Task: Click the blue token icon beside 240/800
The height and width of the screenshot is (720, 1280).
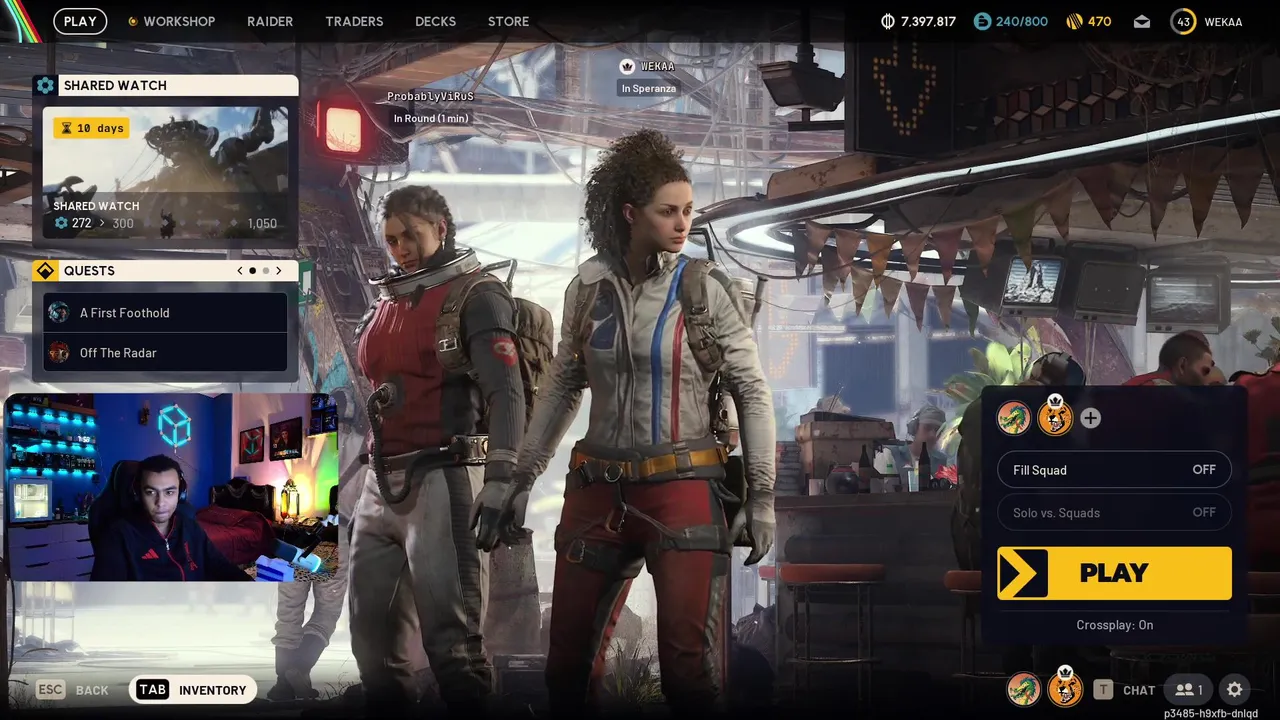Action: pyautogui.click(x=982, y=21)
